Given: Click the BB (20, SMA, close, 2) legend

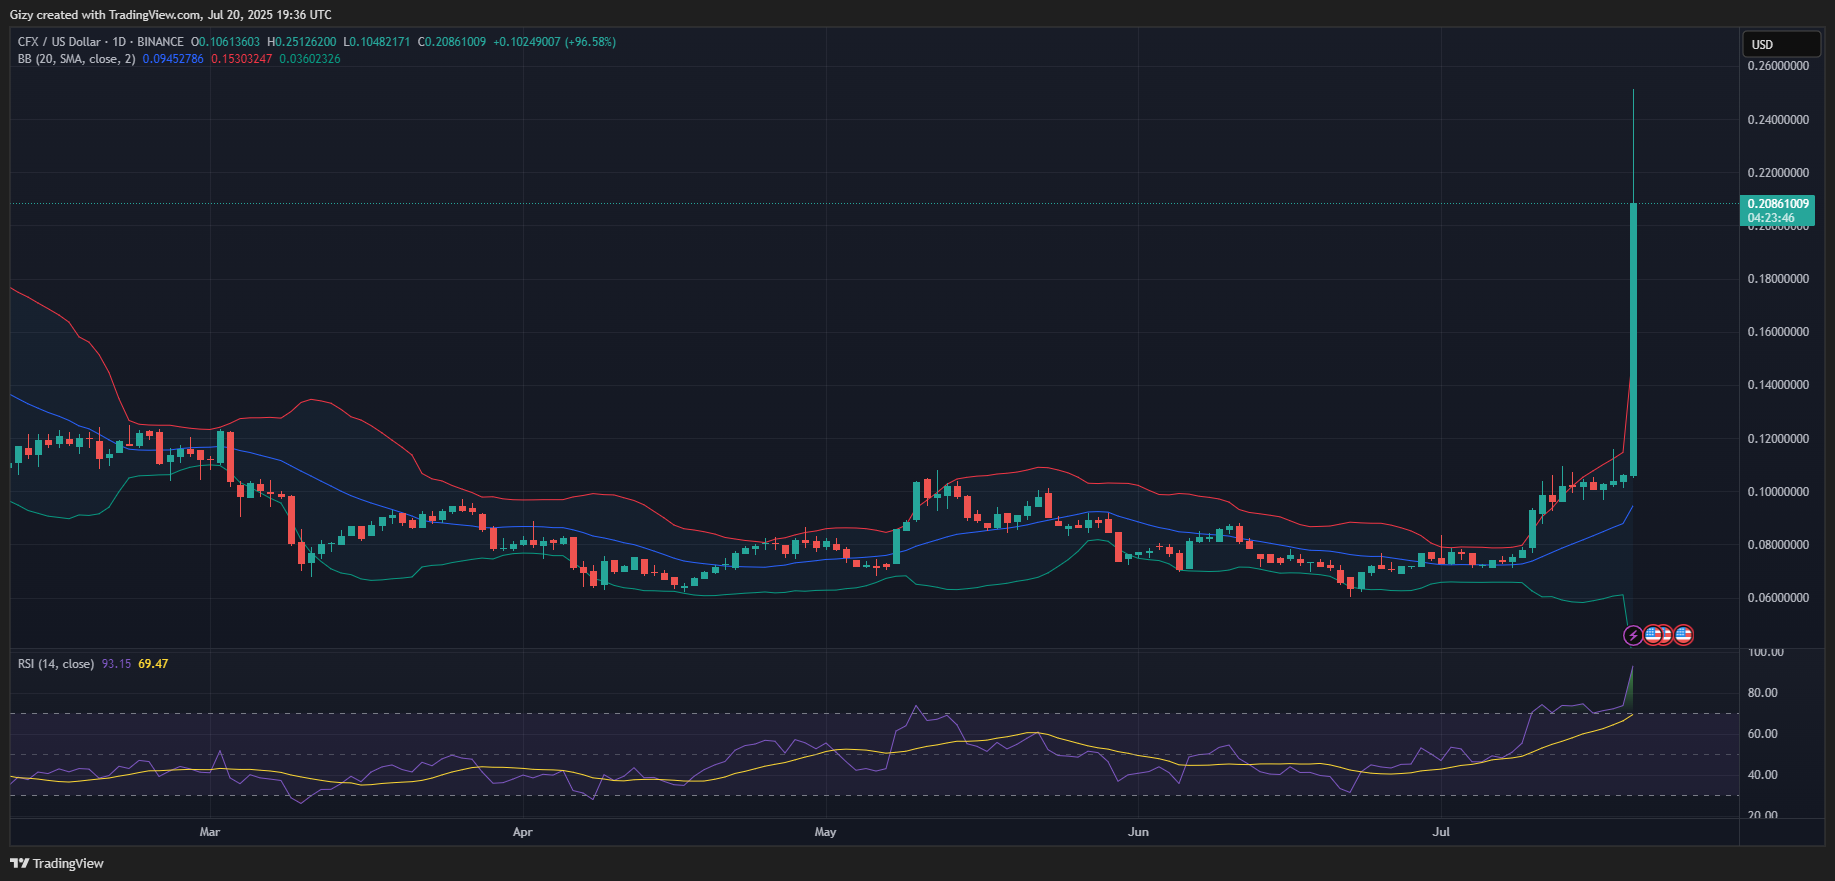Looking at the screenshot, I should pos(76,59).
